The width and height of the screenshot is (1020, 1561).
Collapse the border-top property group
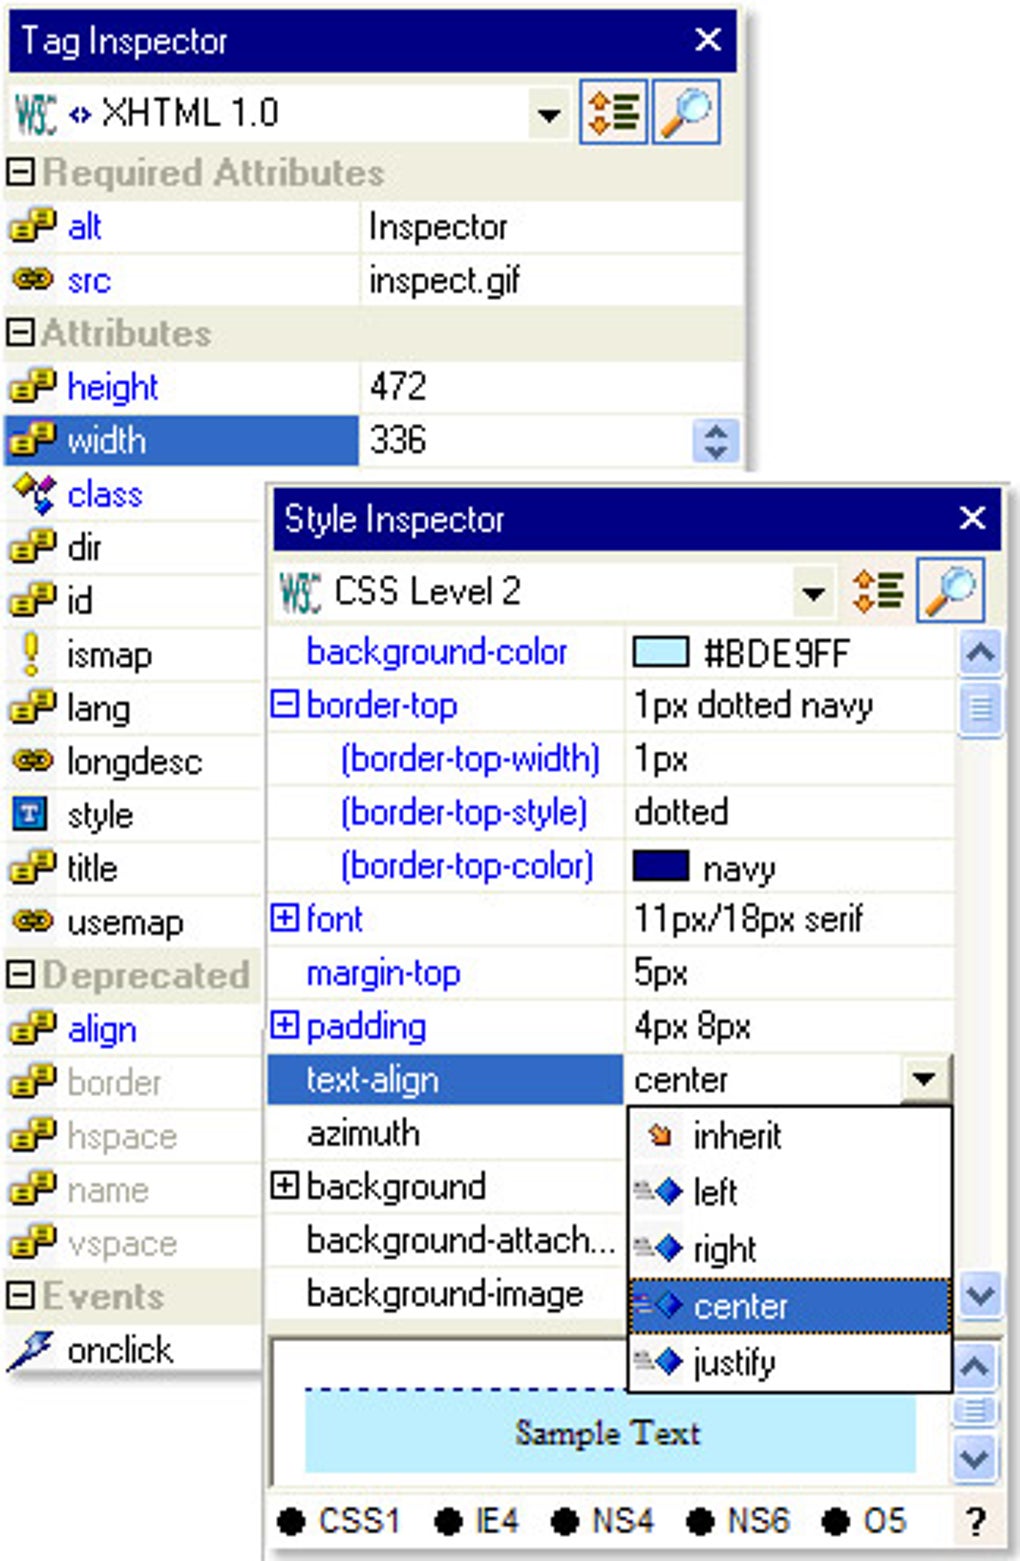[x=285, y=705]
